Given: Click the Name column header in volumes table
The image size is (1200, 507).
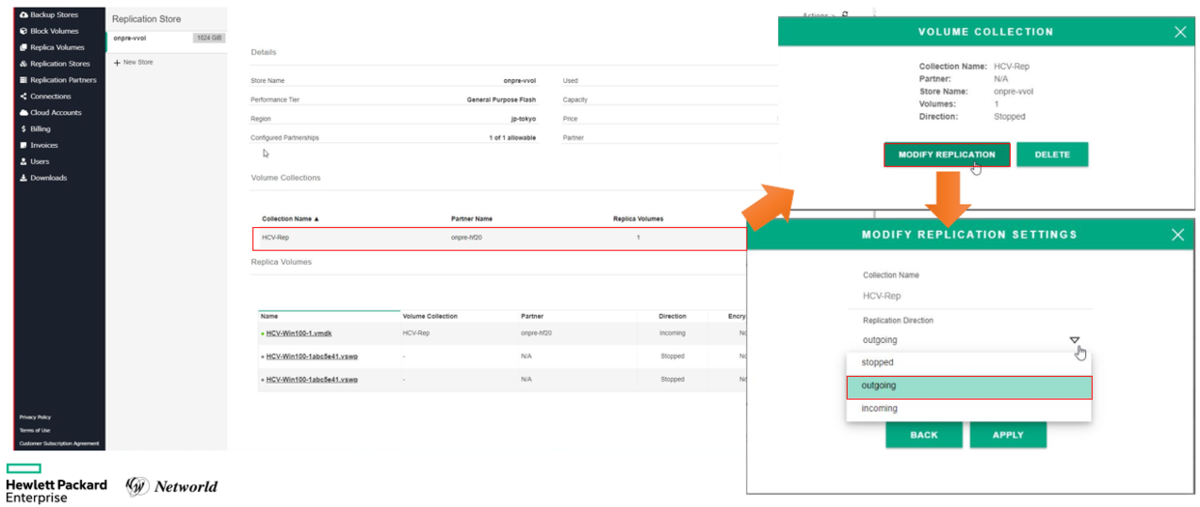Looking at the screenshot, I should coord(269,316).
